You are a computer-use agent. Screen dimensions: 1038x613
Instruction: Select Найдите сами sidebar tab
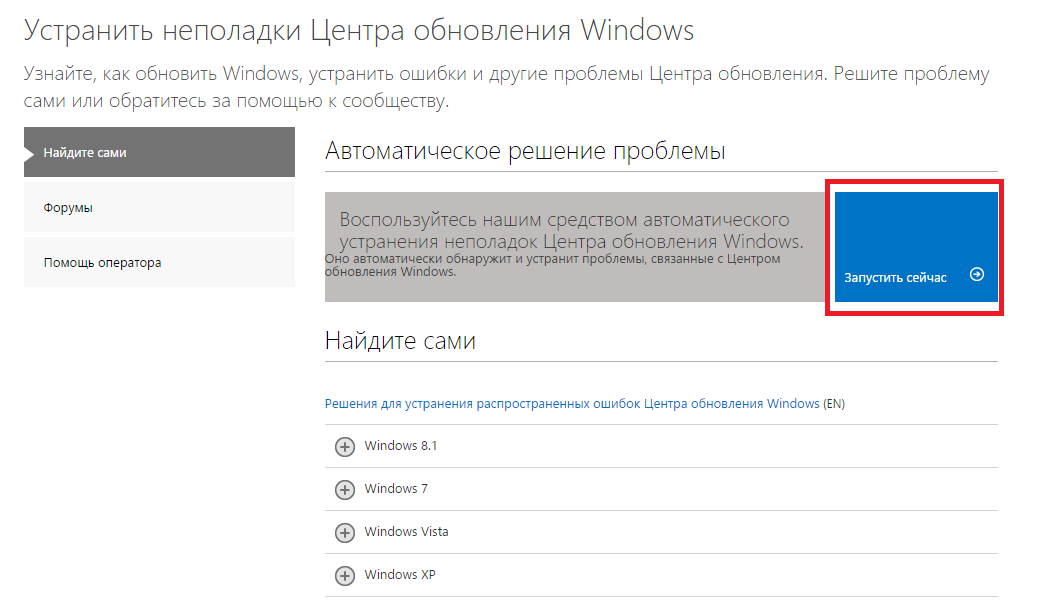pos(160,152)
